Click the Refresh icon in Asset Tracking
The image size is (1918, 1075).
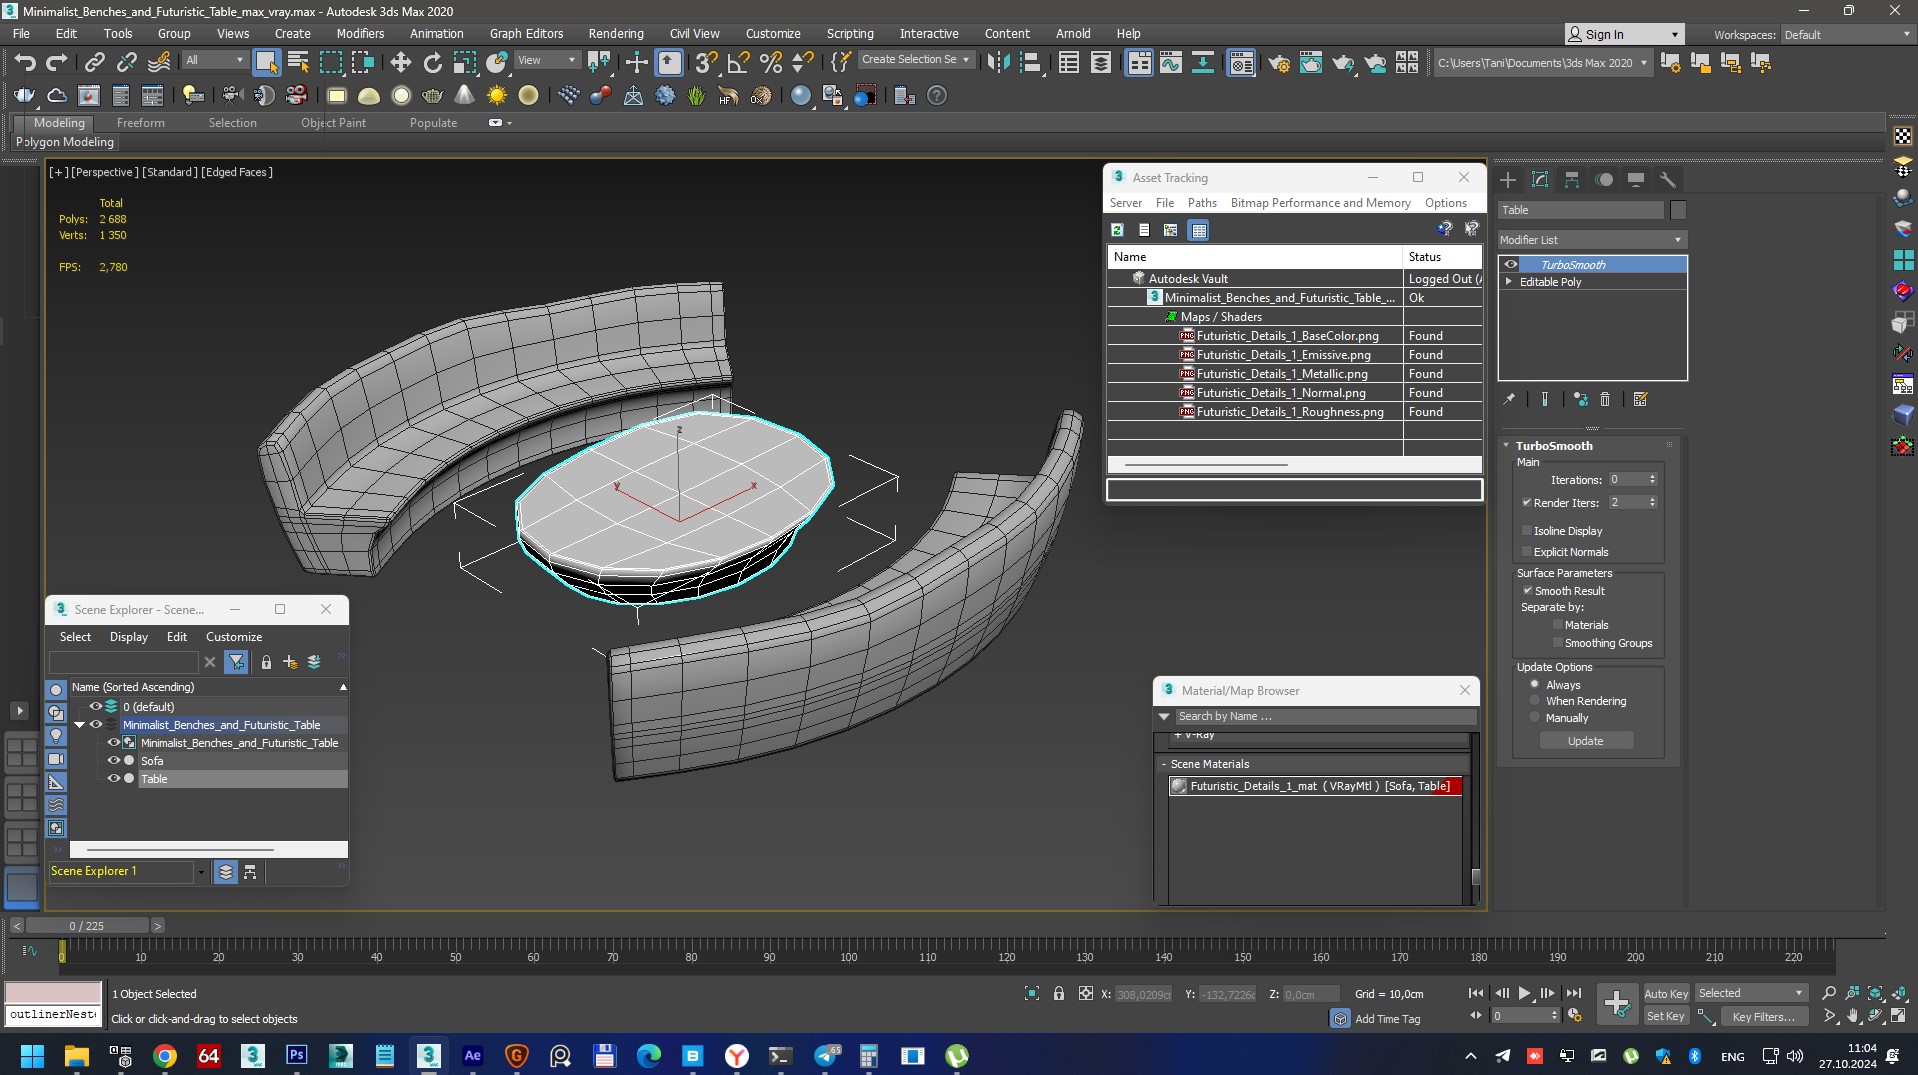1117,230
